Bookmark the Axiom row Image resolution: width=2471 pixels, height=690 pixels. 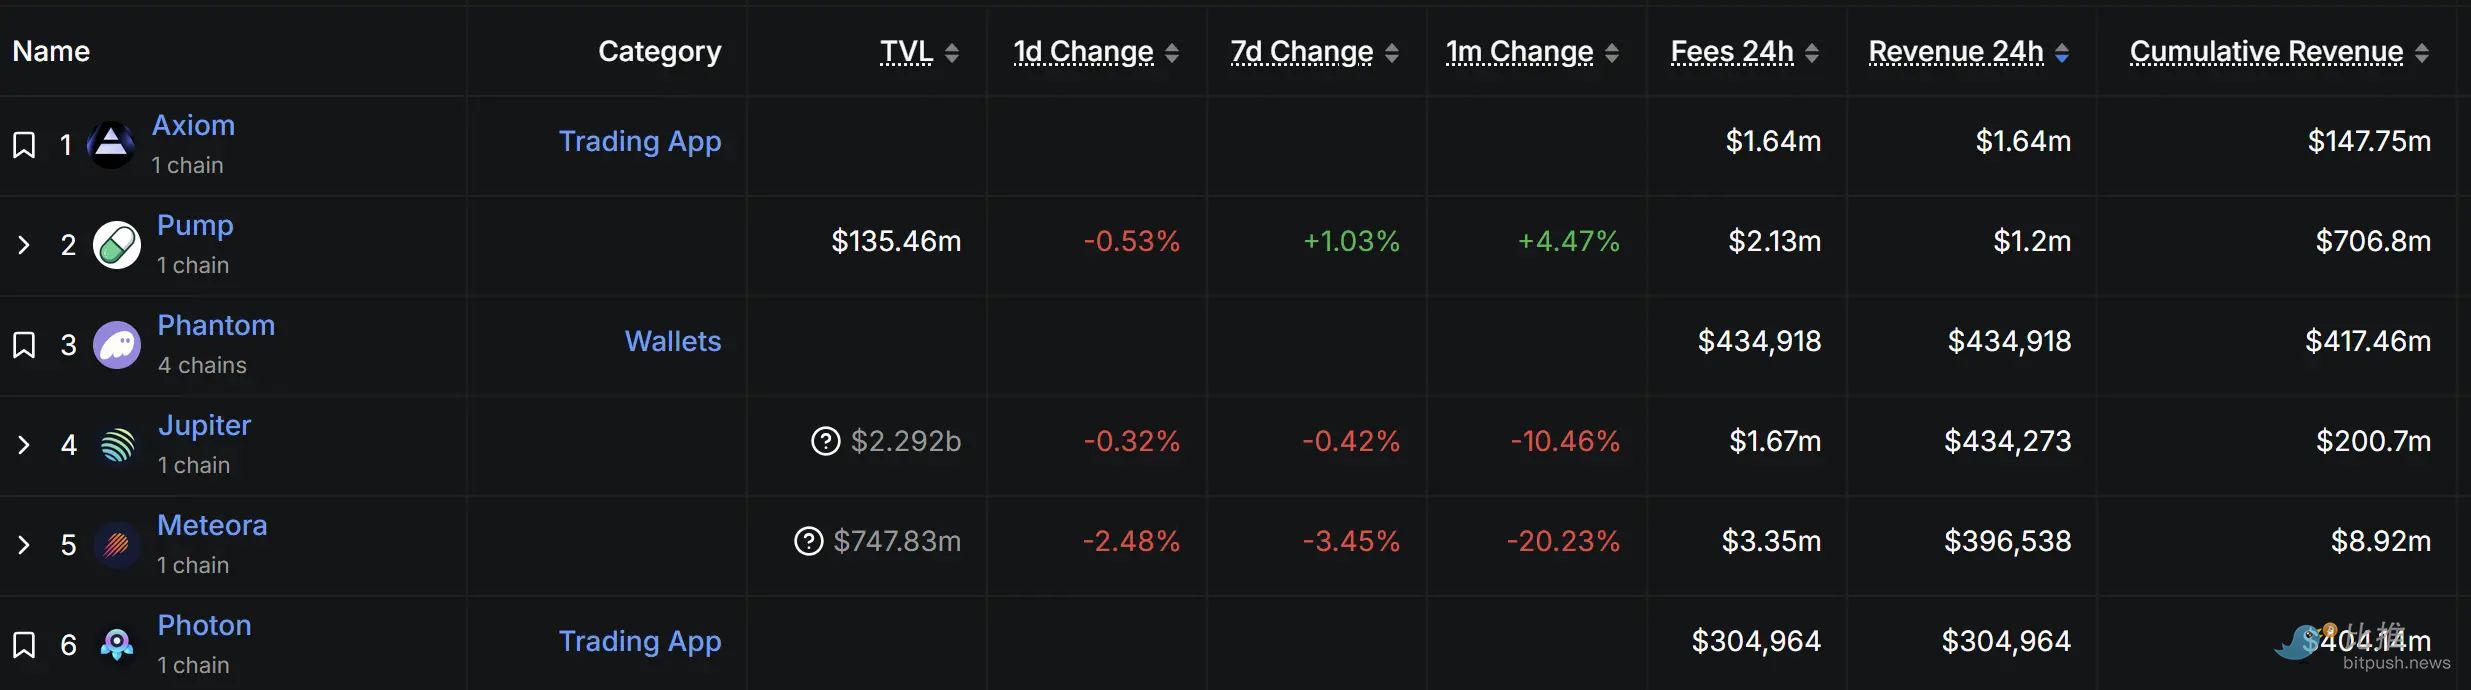click(24, 145)
